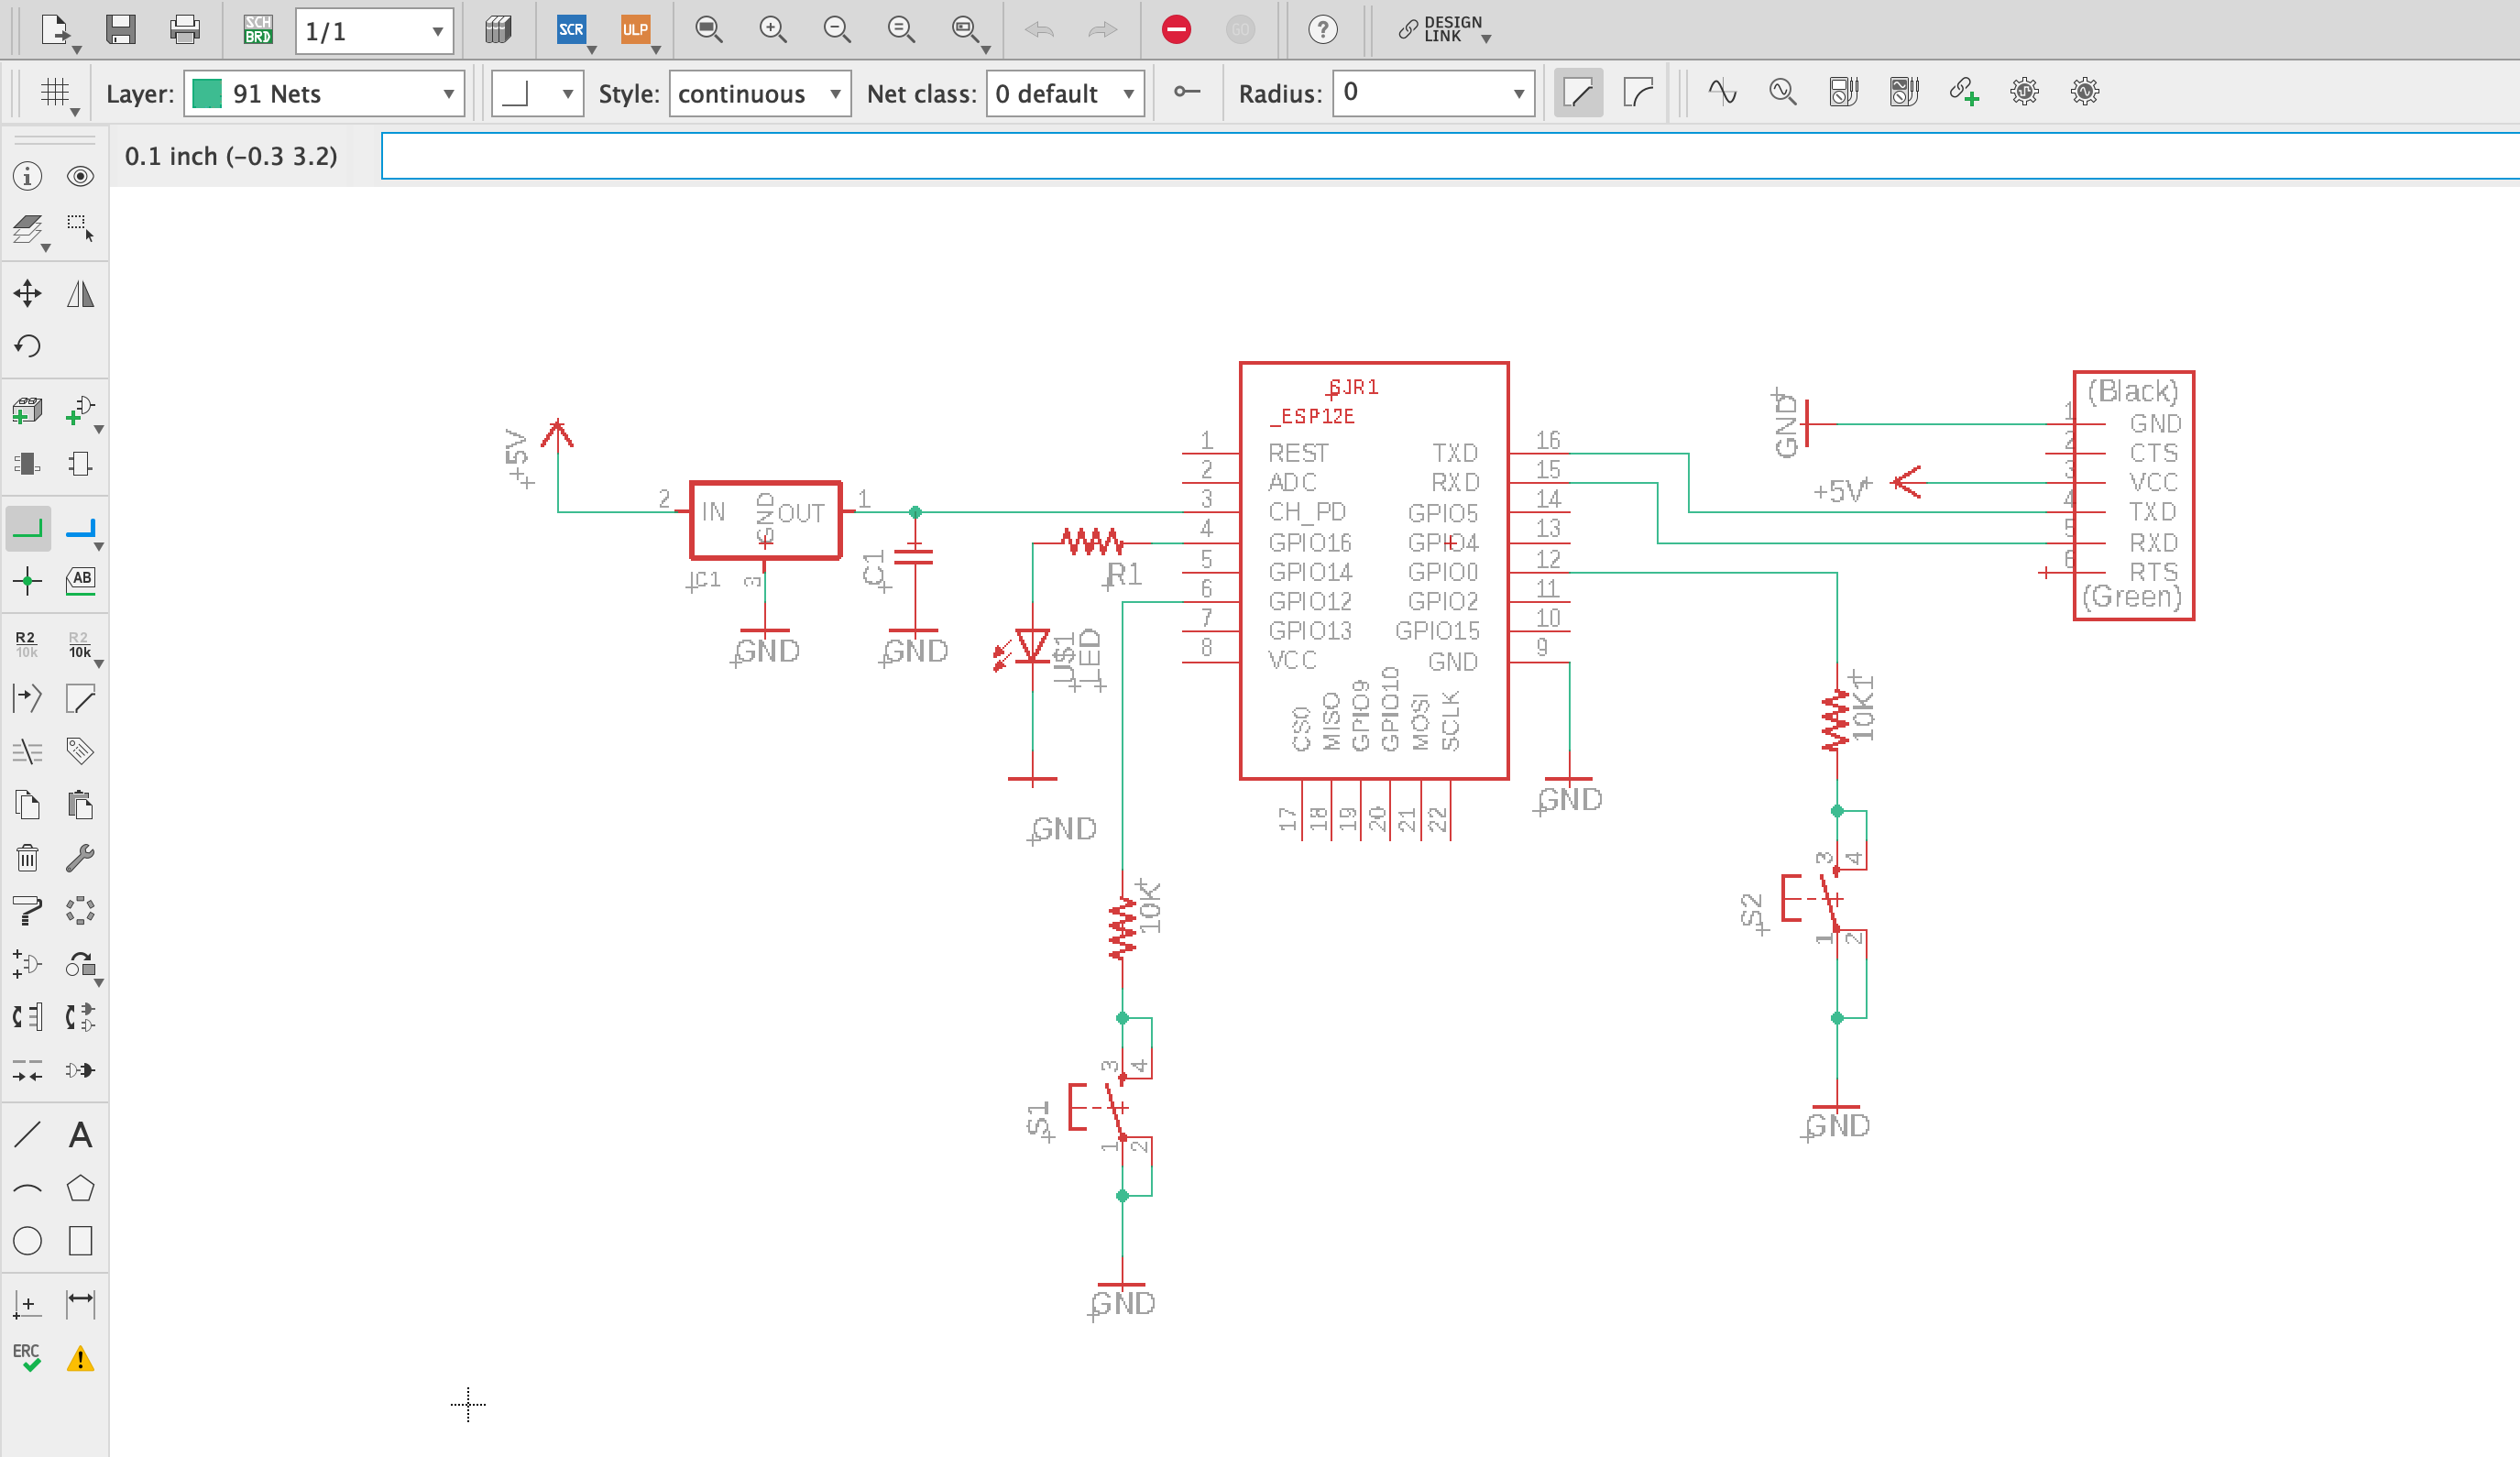This screenshot has height=1457, width=2520.
Task: Open the wire bend style dropdown
Action: click(x=537, y=94)
